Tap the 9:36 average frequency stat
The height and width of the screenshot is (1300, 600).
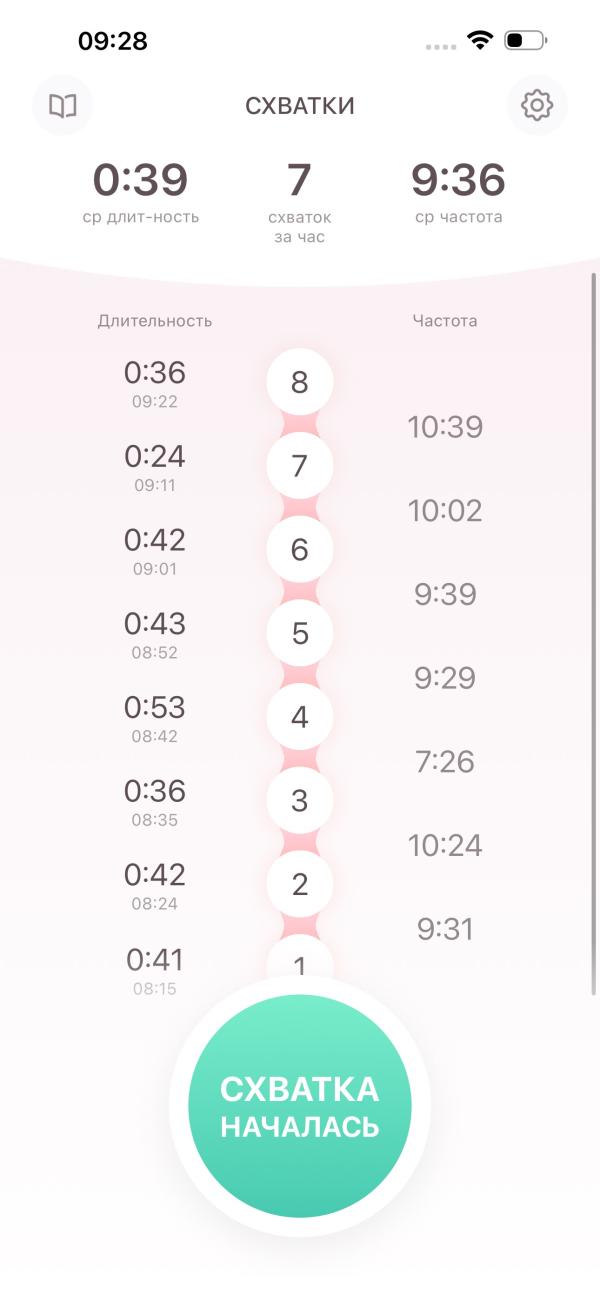pos(458,190)
